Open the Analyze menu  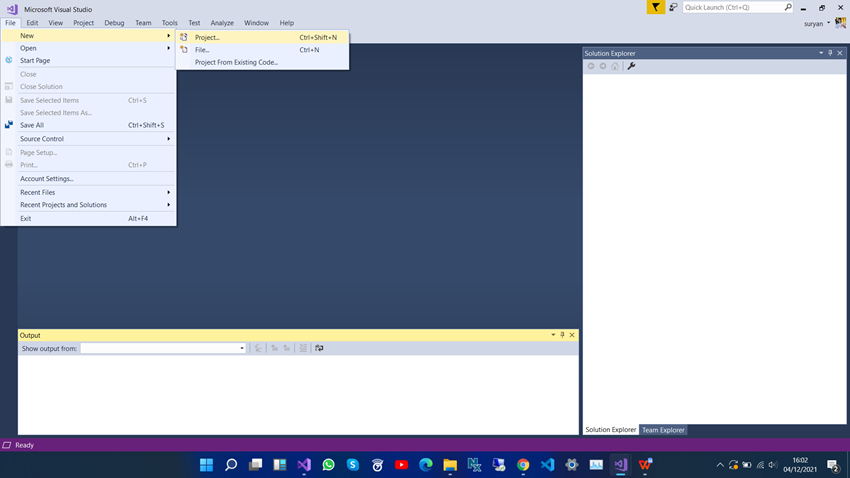click(222, 23)
